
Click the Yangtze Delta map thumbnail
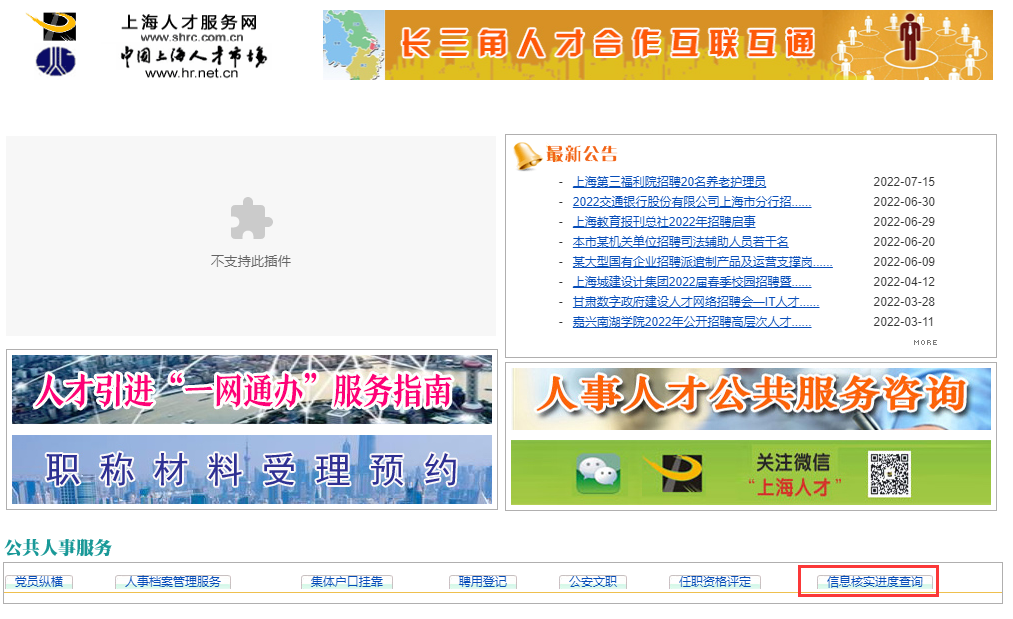(354, 45)
